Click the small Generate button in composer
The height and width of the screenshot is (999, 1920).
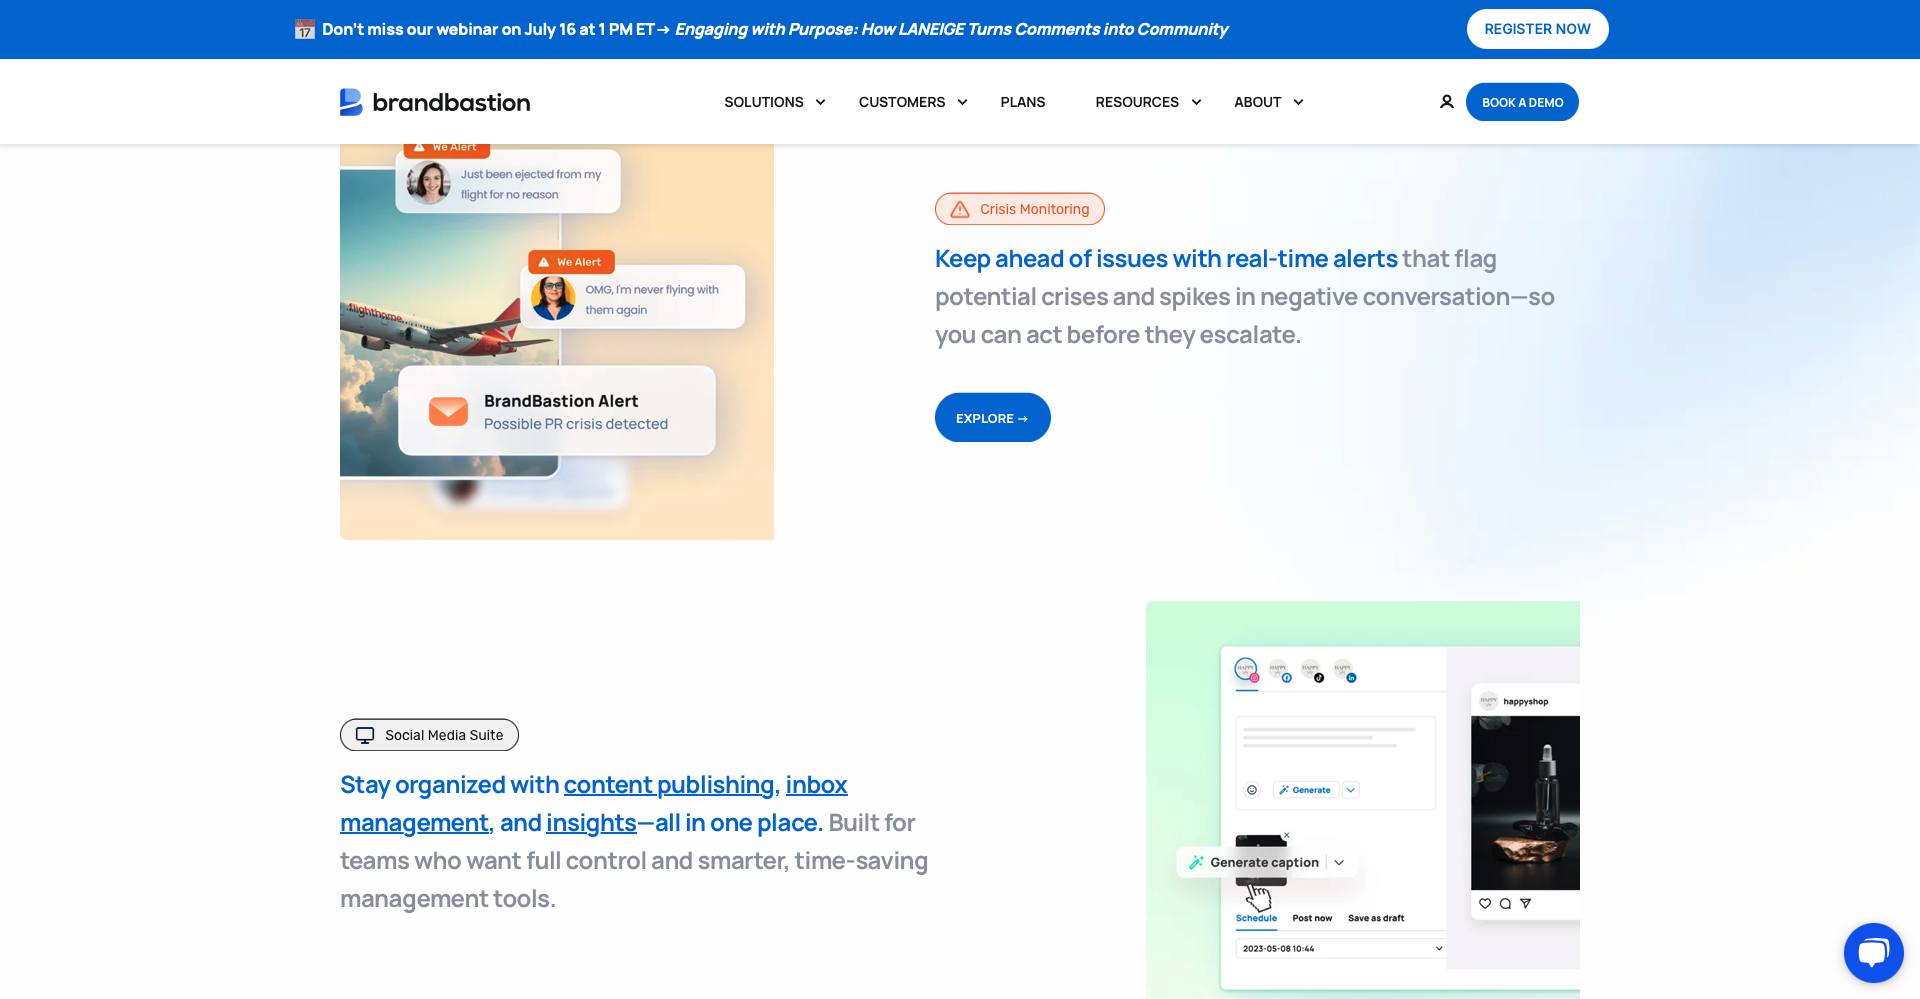pyautogui.click(x=1305, y=790)
